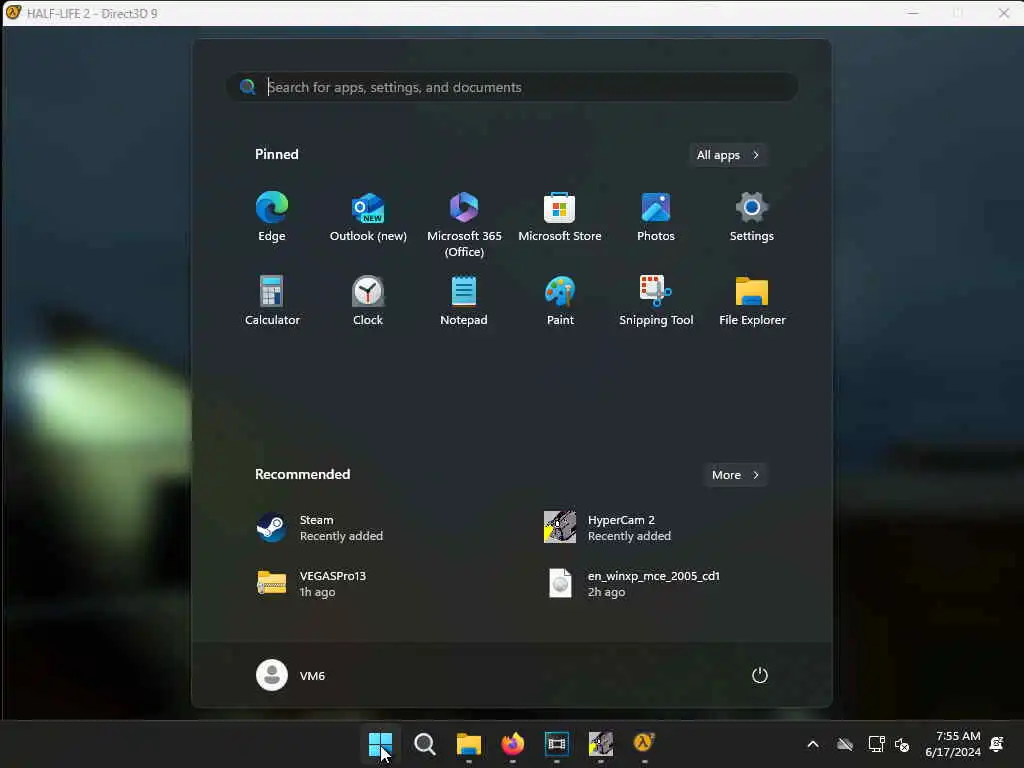The height and width of the screenshot is (768, 1024).
Task: Launch the Clock app
Action: [368, 300]
